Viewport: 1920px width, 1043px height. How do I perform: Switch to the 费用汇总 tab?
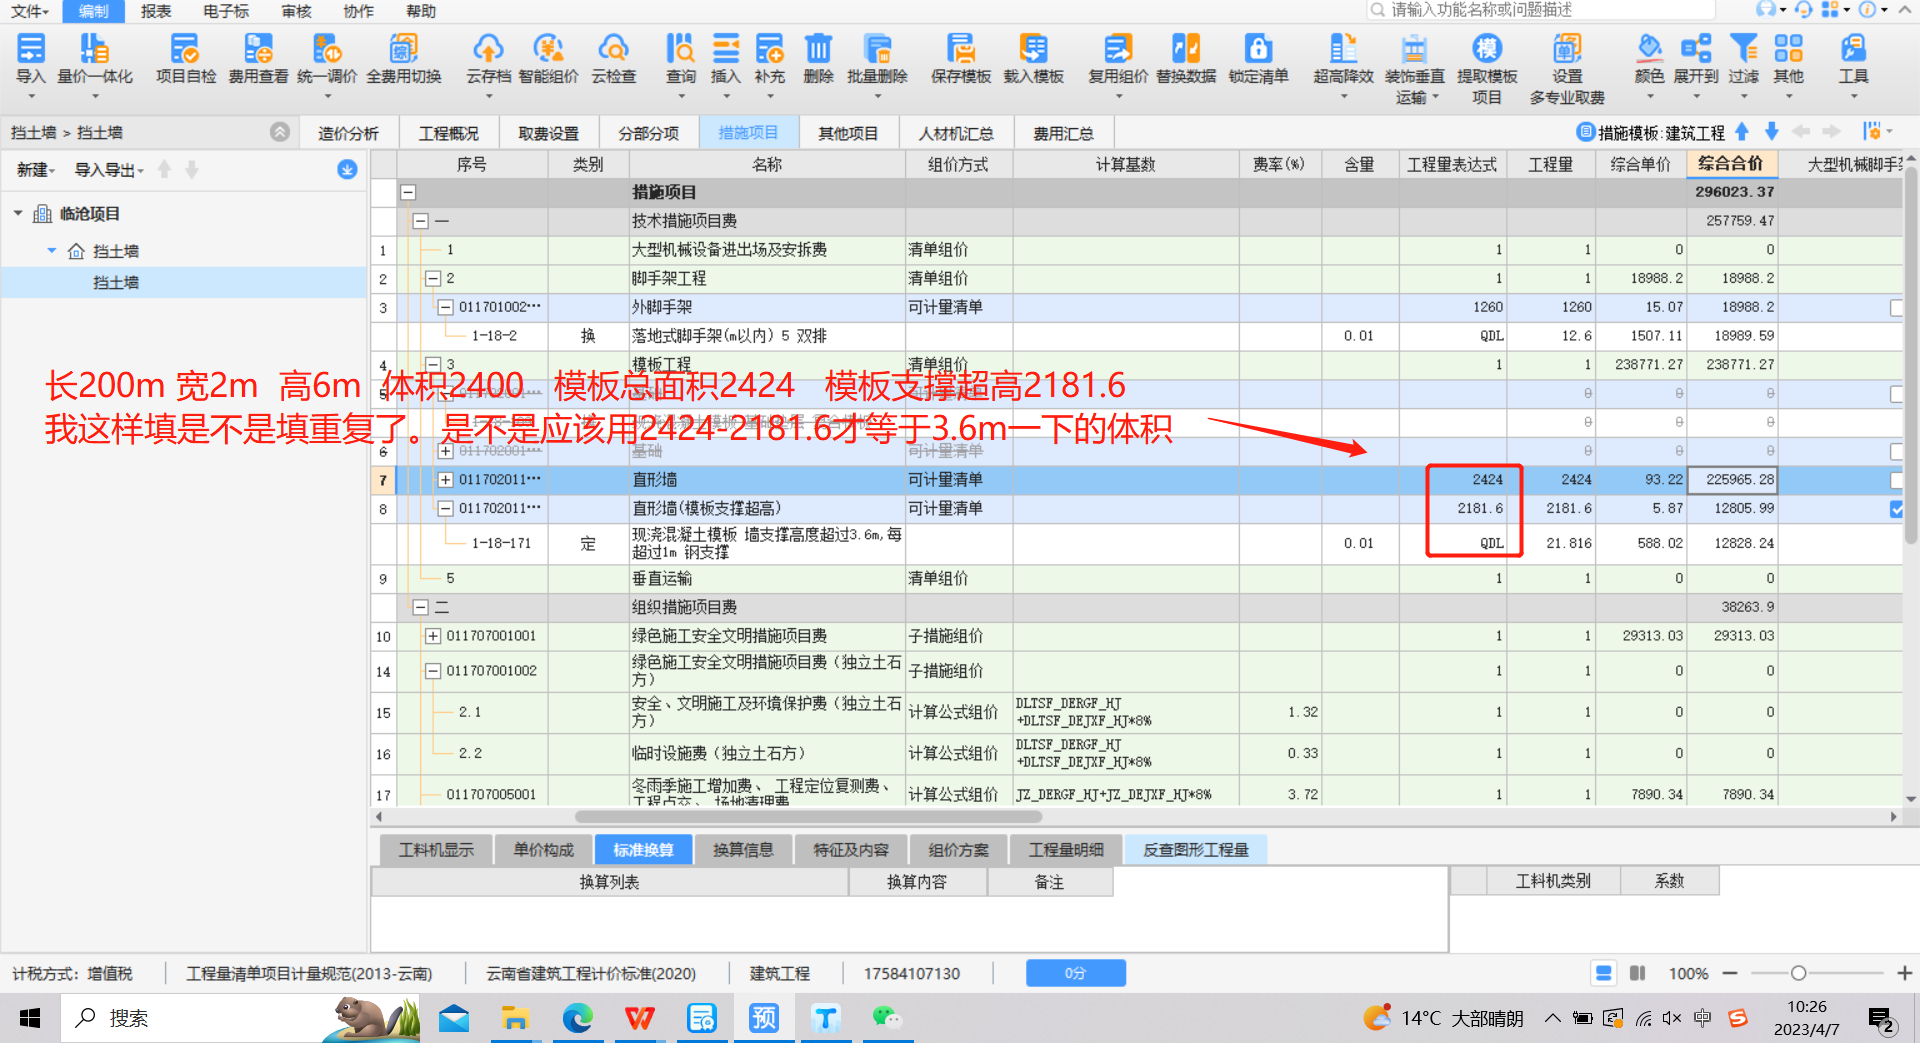pos(1063,133)
